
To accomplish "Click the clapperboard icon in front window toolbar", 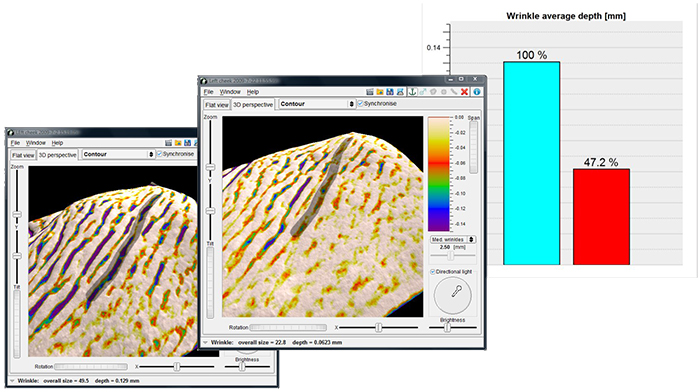I will pyautogui.click(x=370, y=92).
